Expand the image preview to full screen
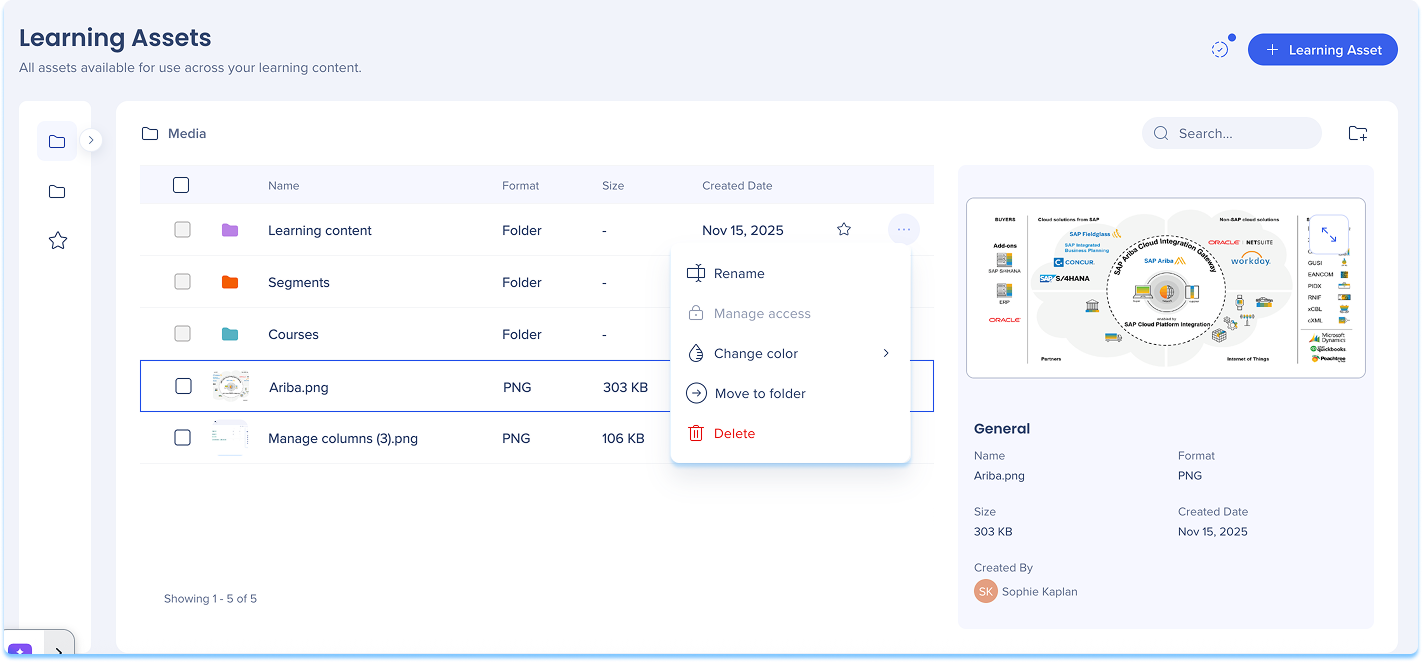 tap(1328, 234)
